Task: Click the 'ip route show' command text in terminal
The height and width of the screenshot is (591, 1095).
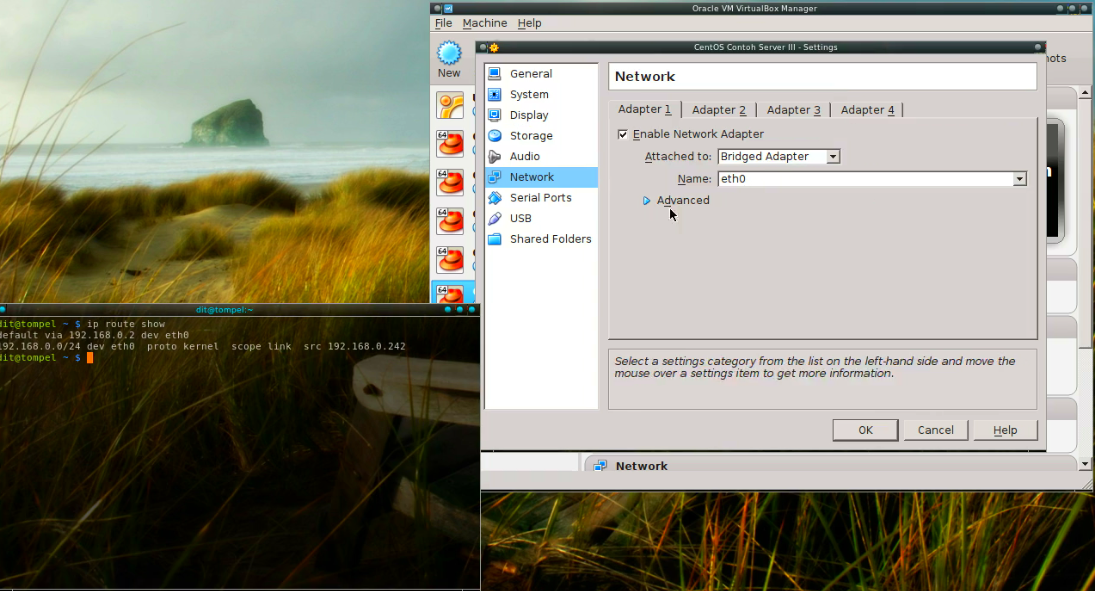Action: [x=126, y=324]
